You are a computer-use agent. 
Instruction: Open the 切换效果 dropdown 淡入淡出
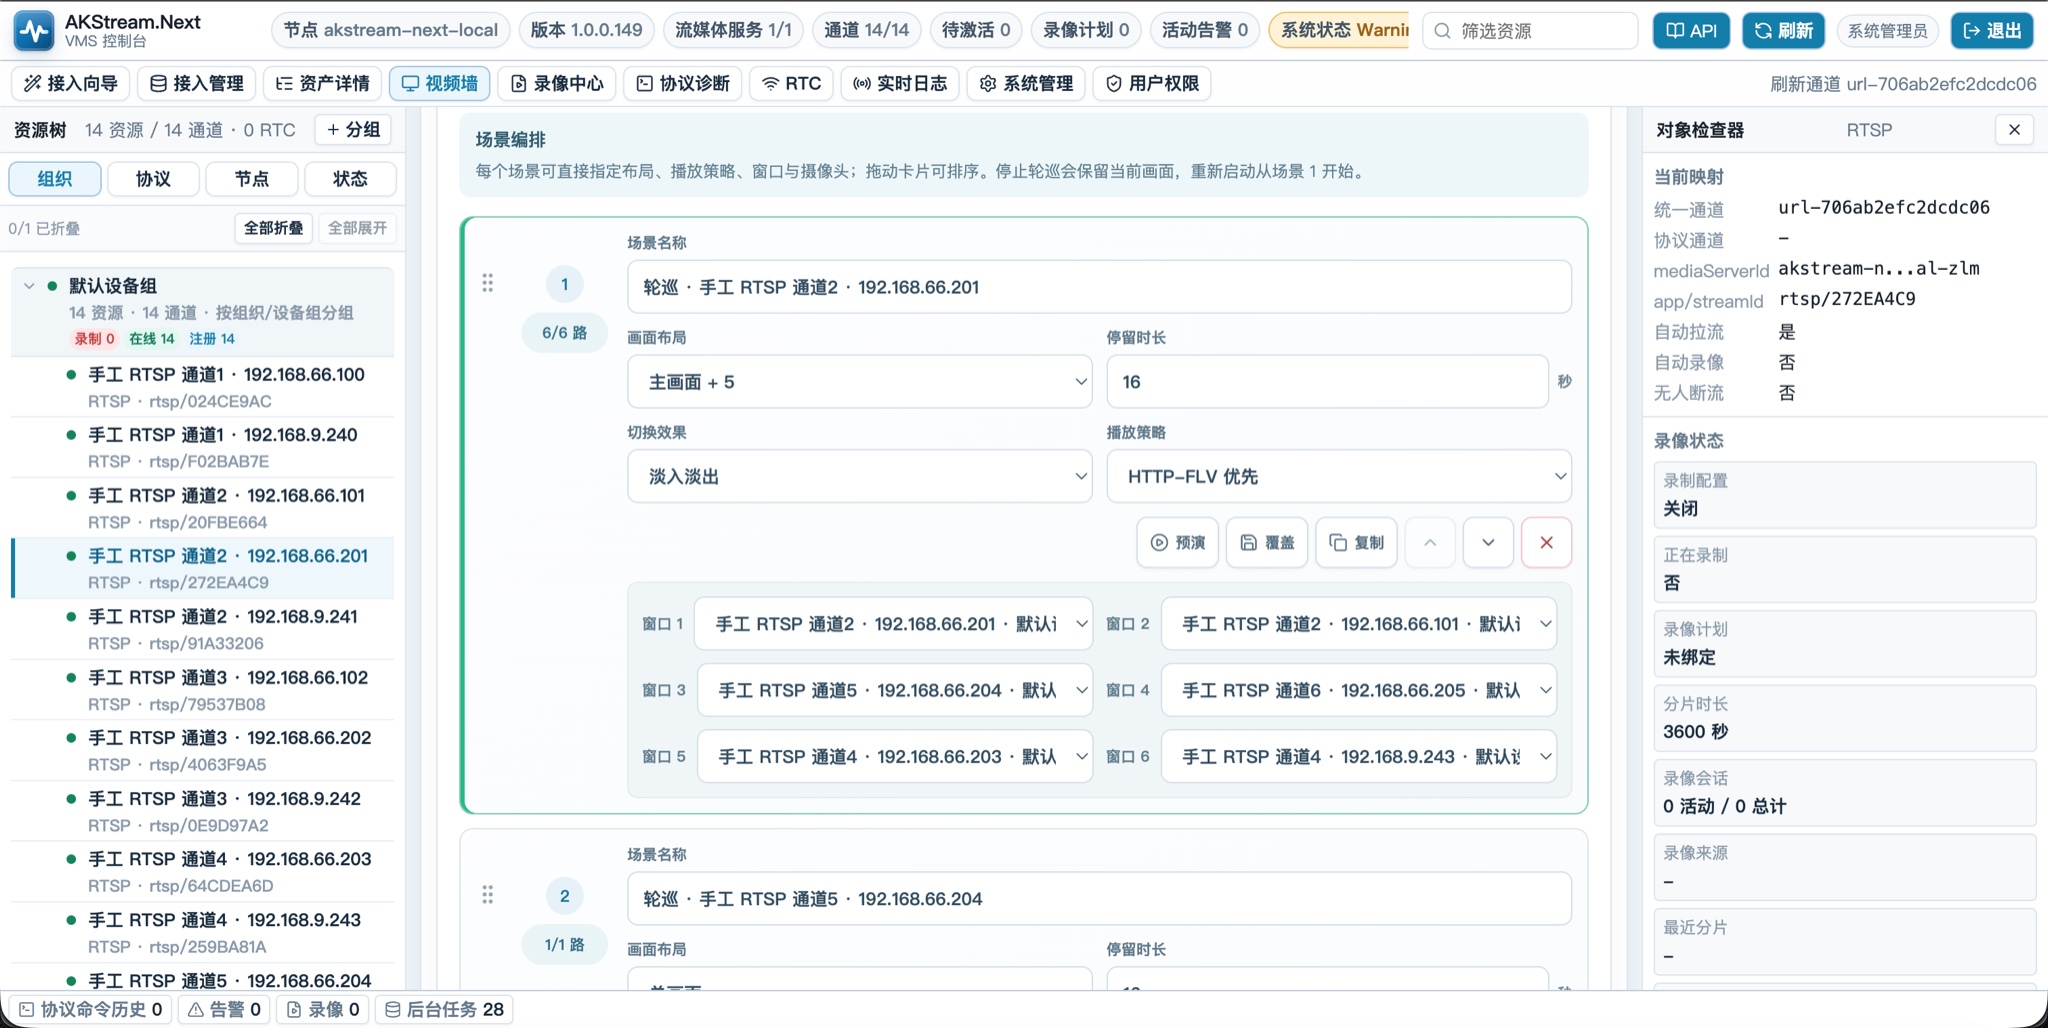[x=860, y=477]
